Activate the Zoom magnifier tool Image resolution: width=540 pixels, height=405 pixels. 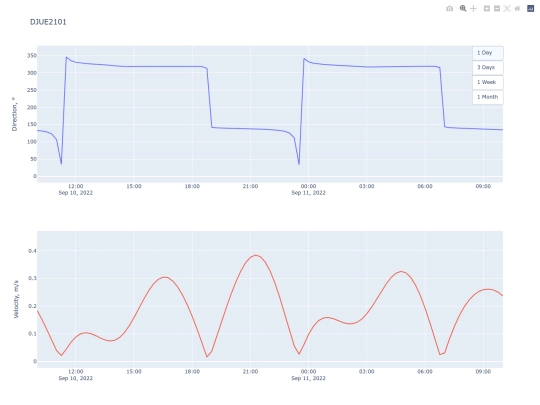[463, 9]
